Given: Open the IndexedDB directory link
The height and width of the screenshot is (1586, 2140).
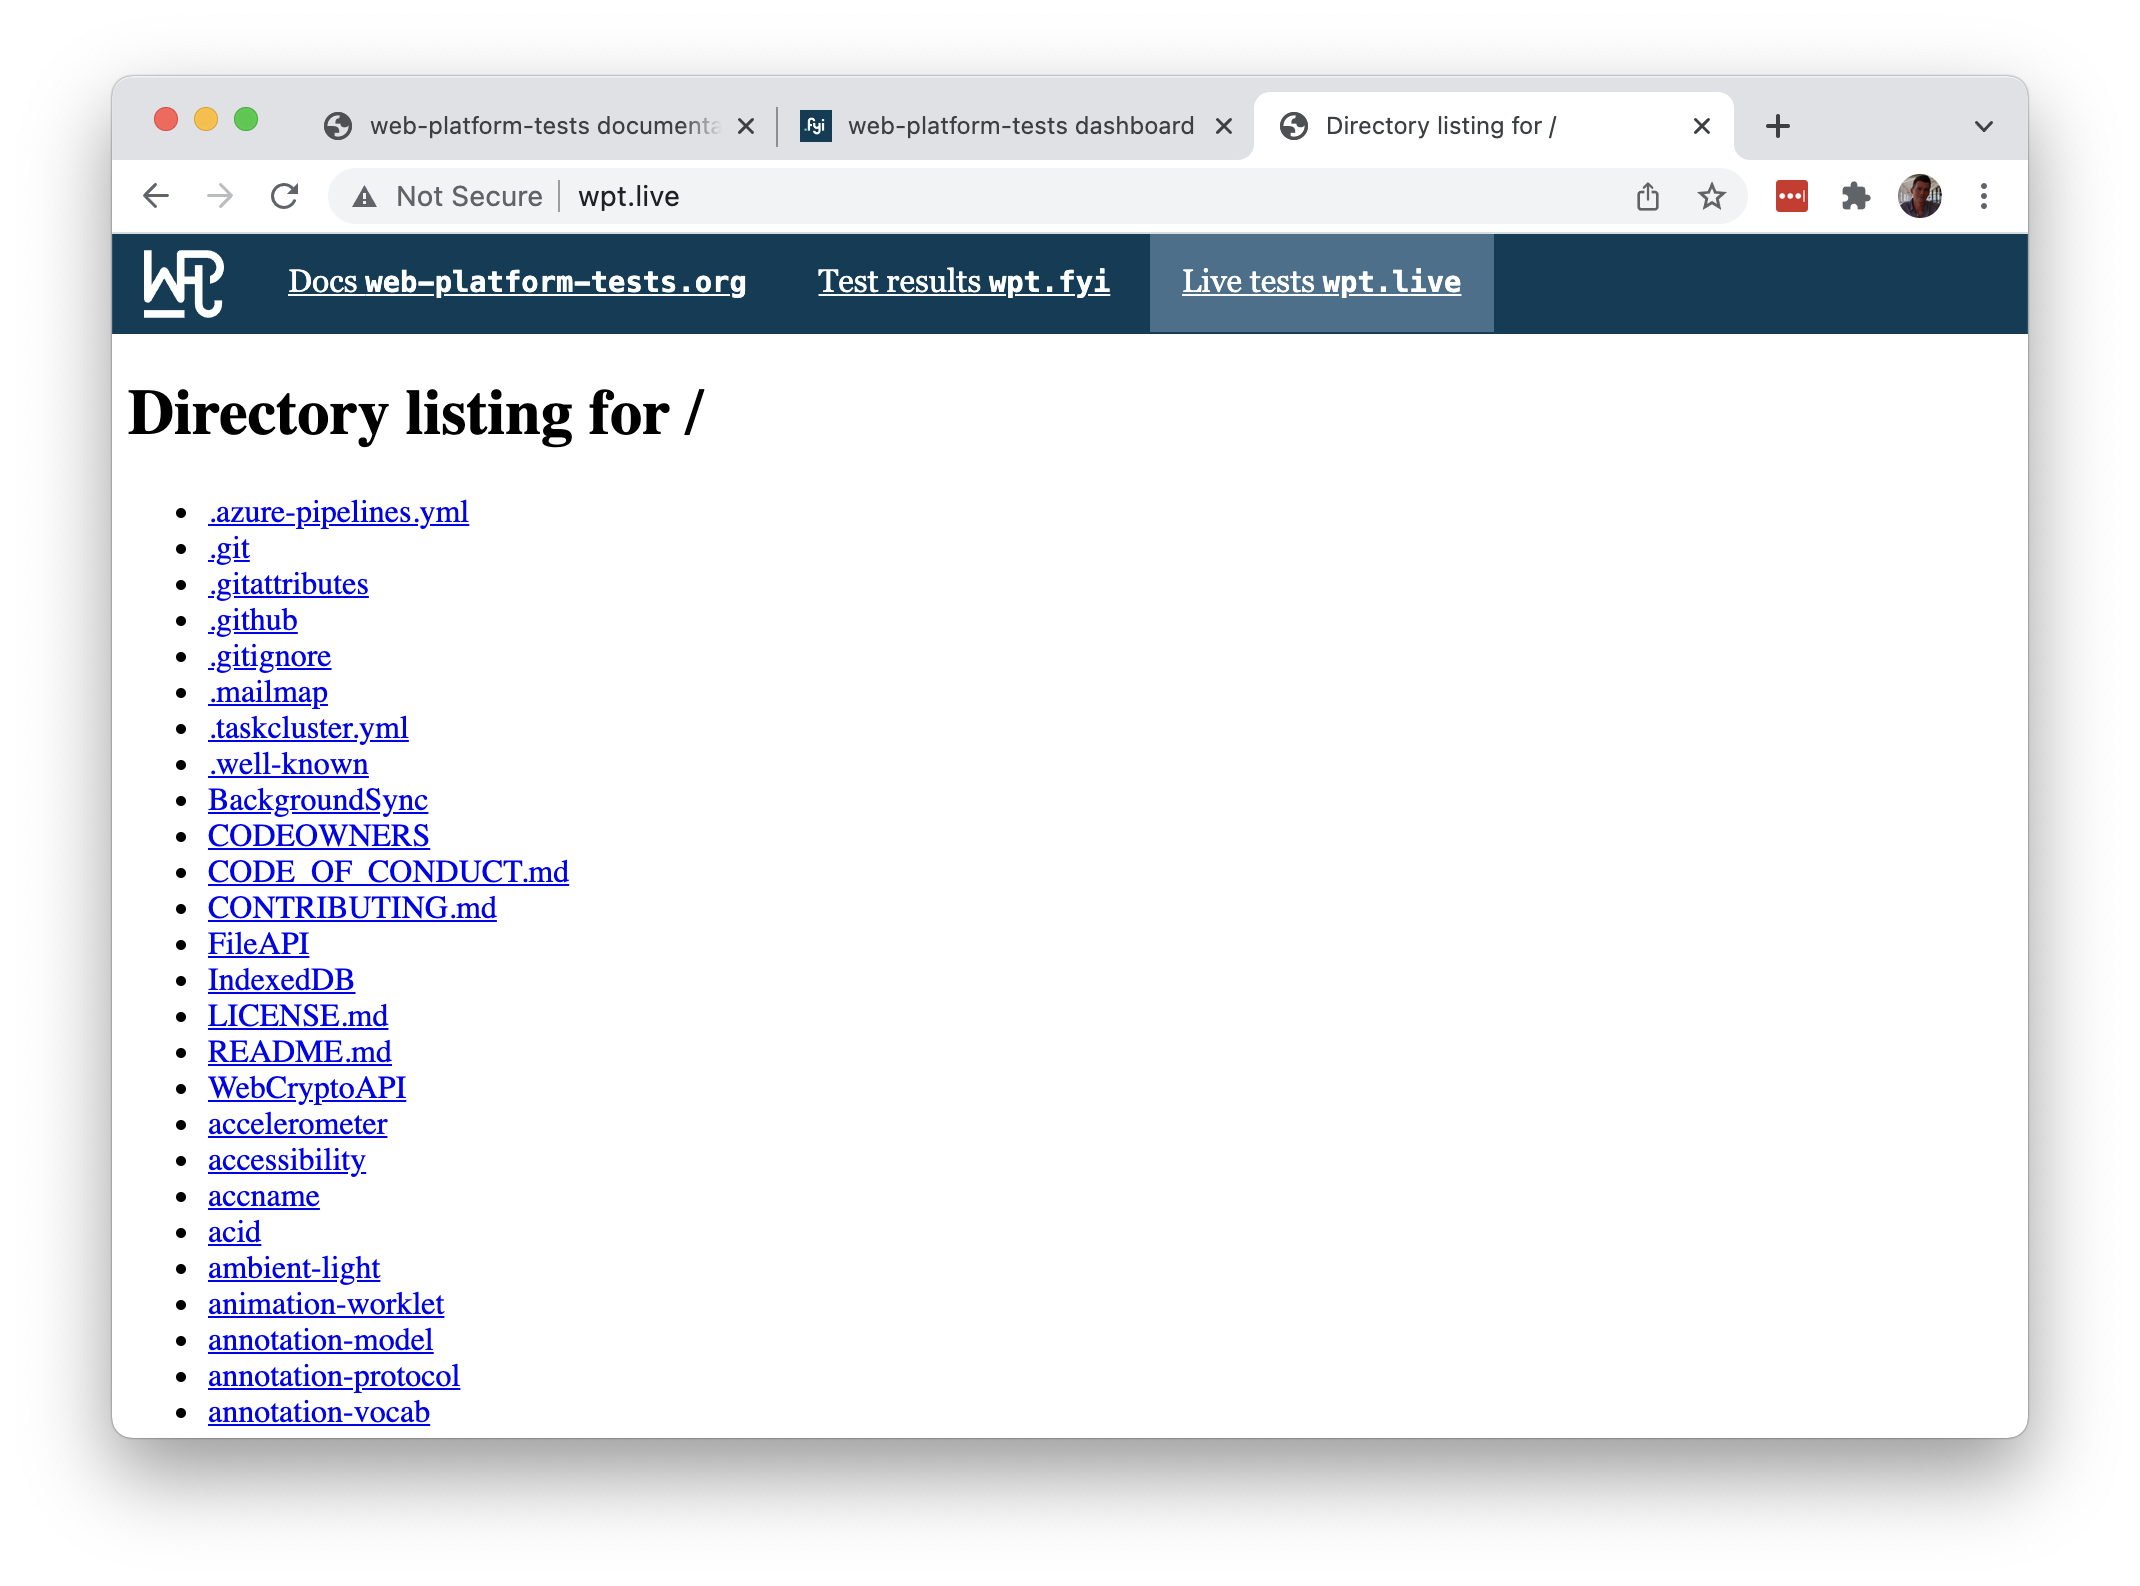Looking at the screenshot, I should tap(280, 978).
